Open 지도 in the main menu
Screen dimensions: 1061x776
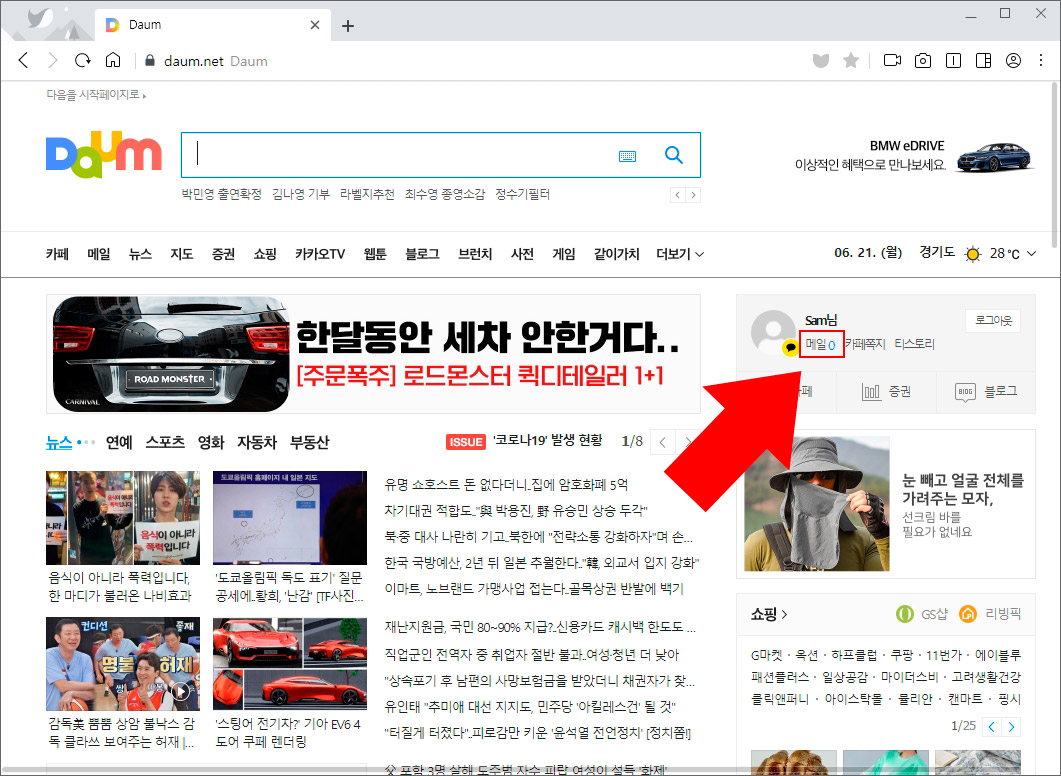(x=181, y=254)
